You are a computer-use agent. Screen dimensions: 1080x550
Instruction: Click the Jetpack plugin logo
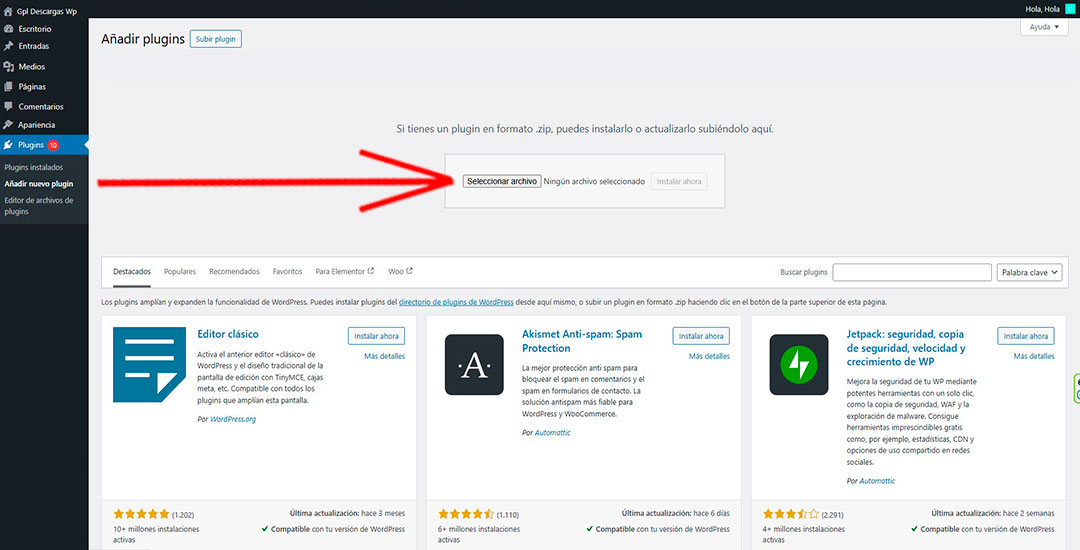click(x=798, y=365)
